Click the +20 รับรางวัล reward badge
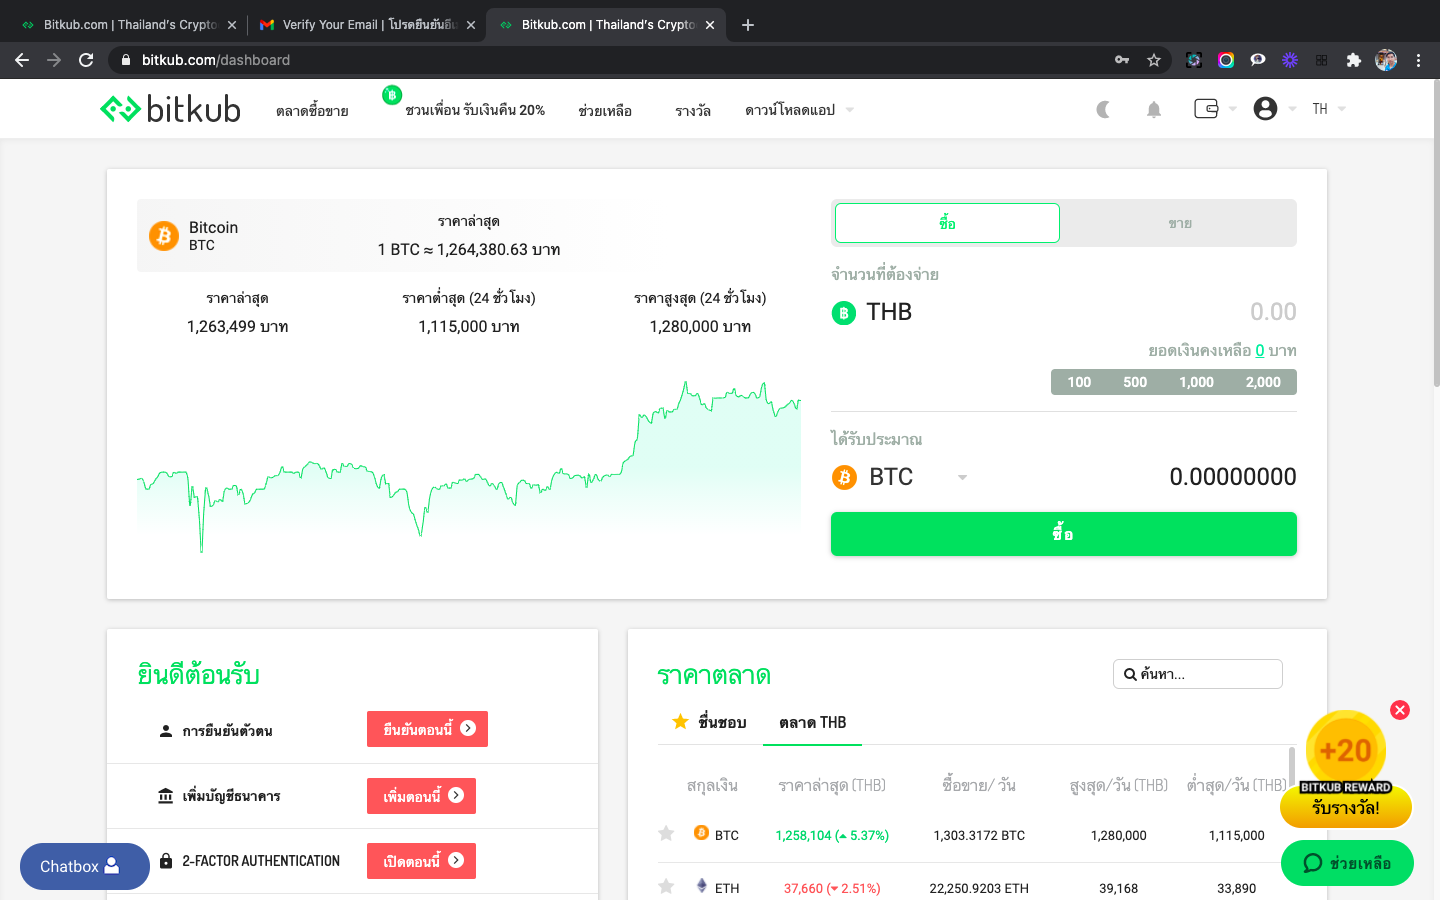The width and height of the screenshot is (1440, 900). pyautogui.click(x=1346, y=769)
